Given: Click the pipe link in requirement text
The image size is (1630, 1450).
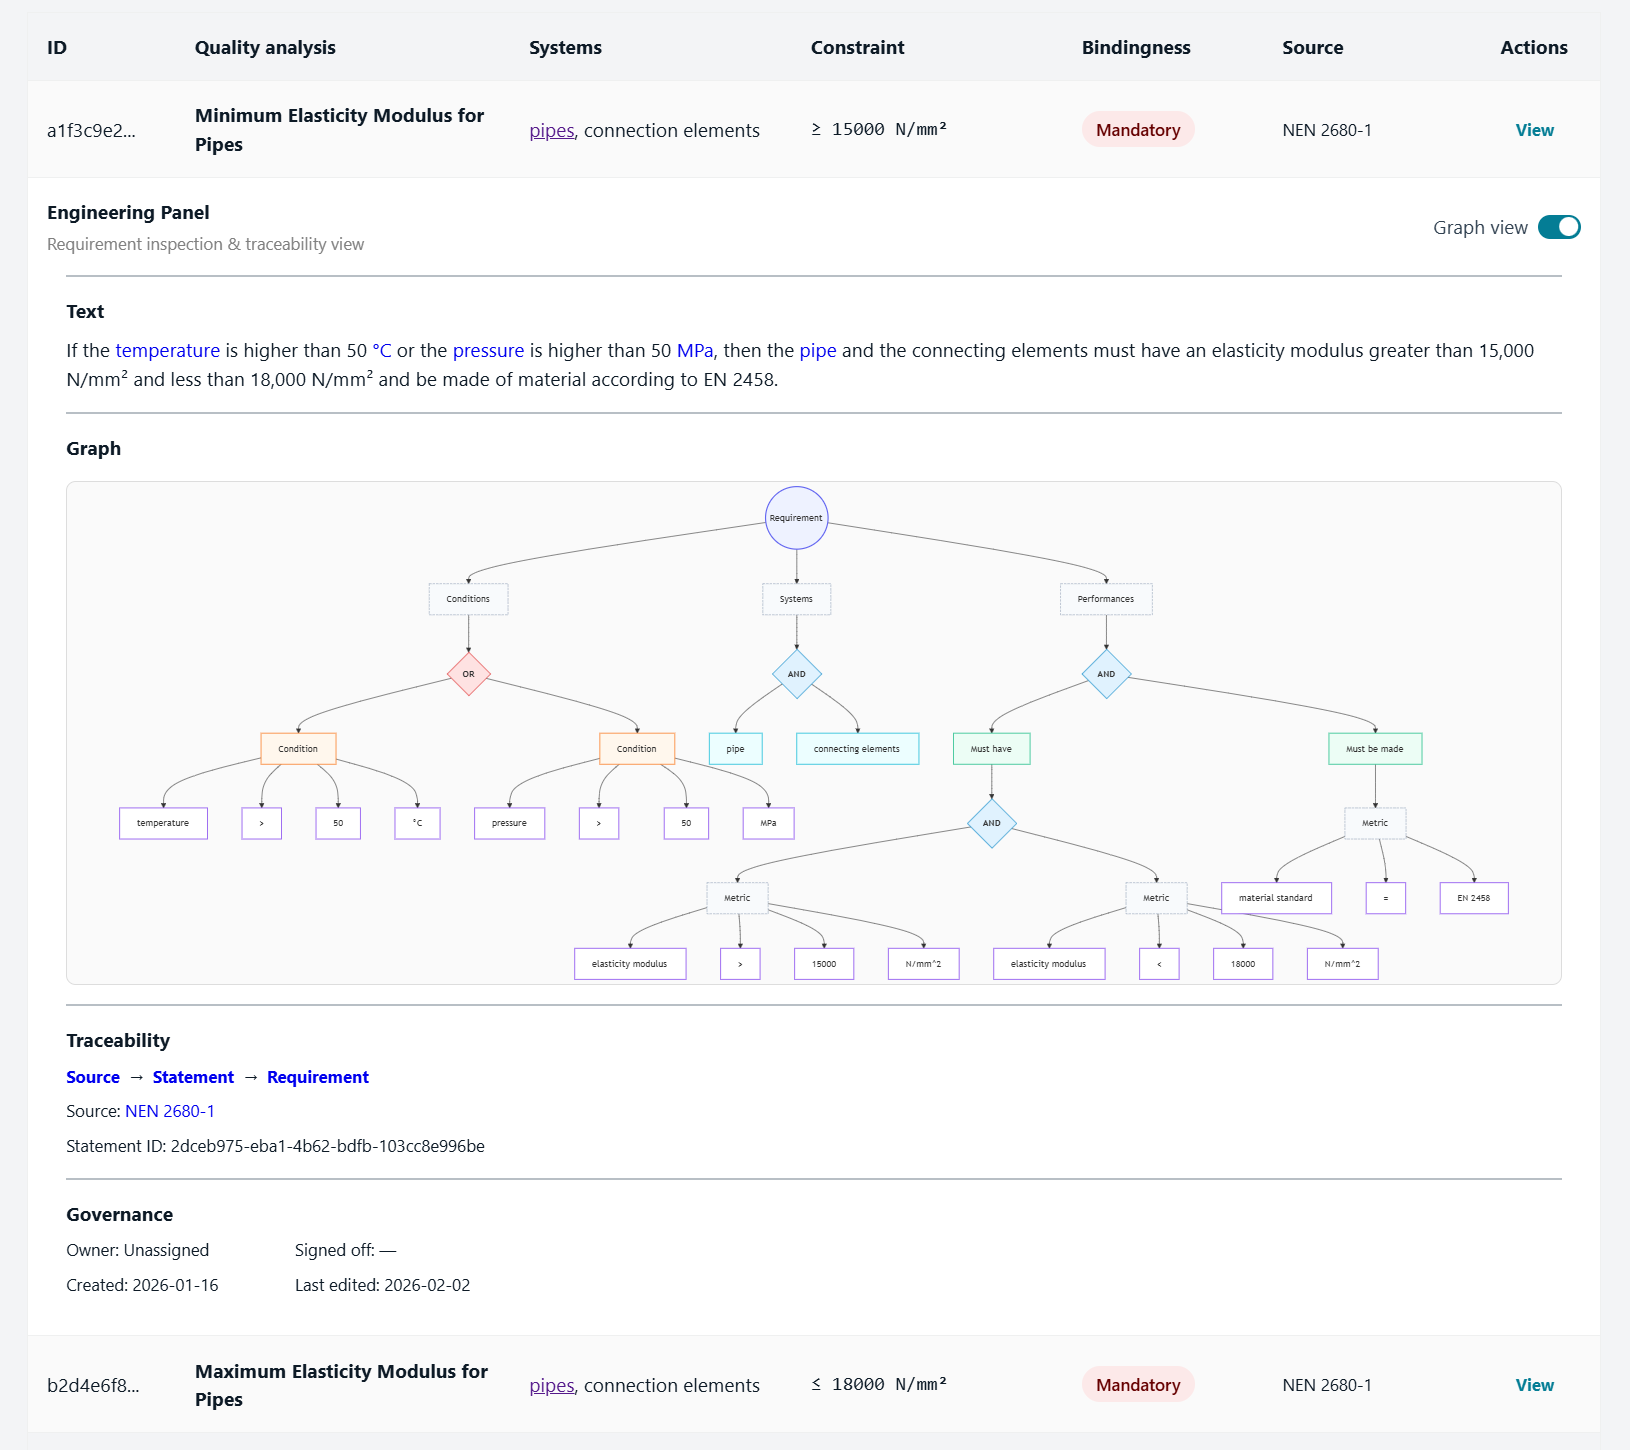Looking at the screenshot, I should click(x=818, y=350).
